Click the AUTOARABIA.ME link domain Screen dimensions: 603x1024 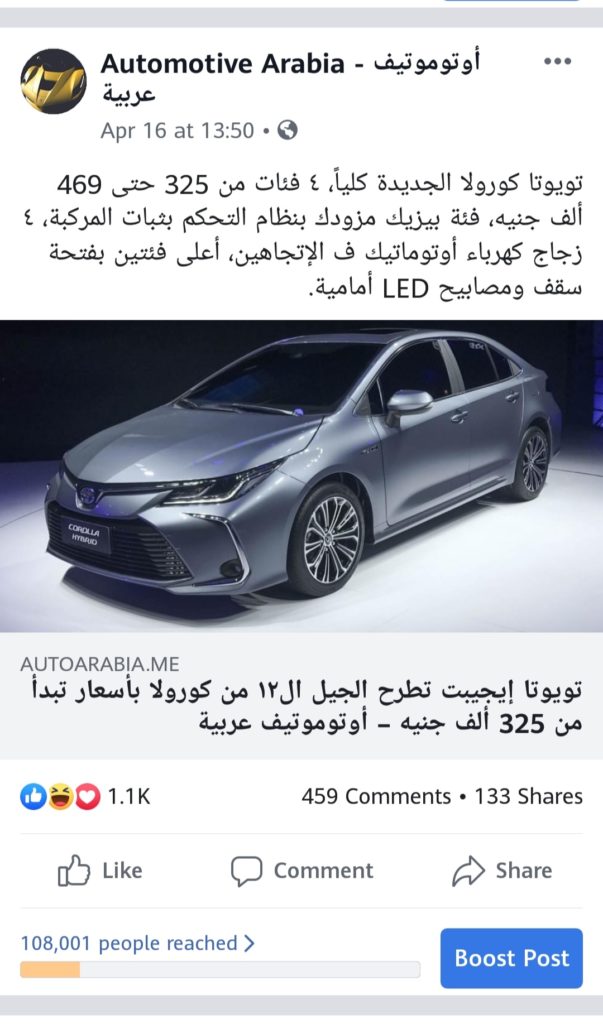(x=100, y=664)
